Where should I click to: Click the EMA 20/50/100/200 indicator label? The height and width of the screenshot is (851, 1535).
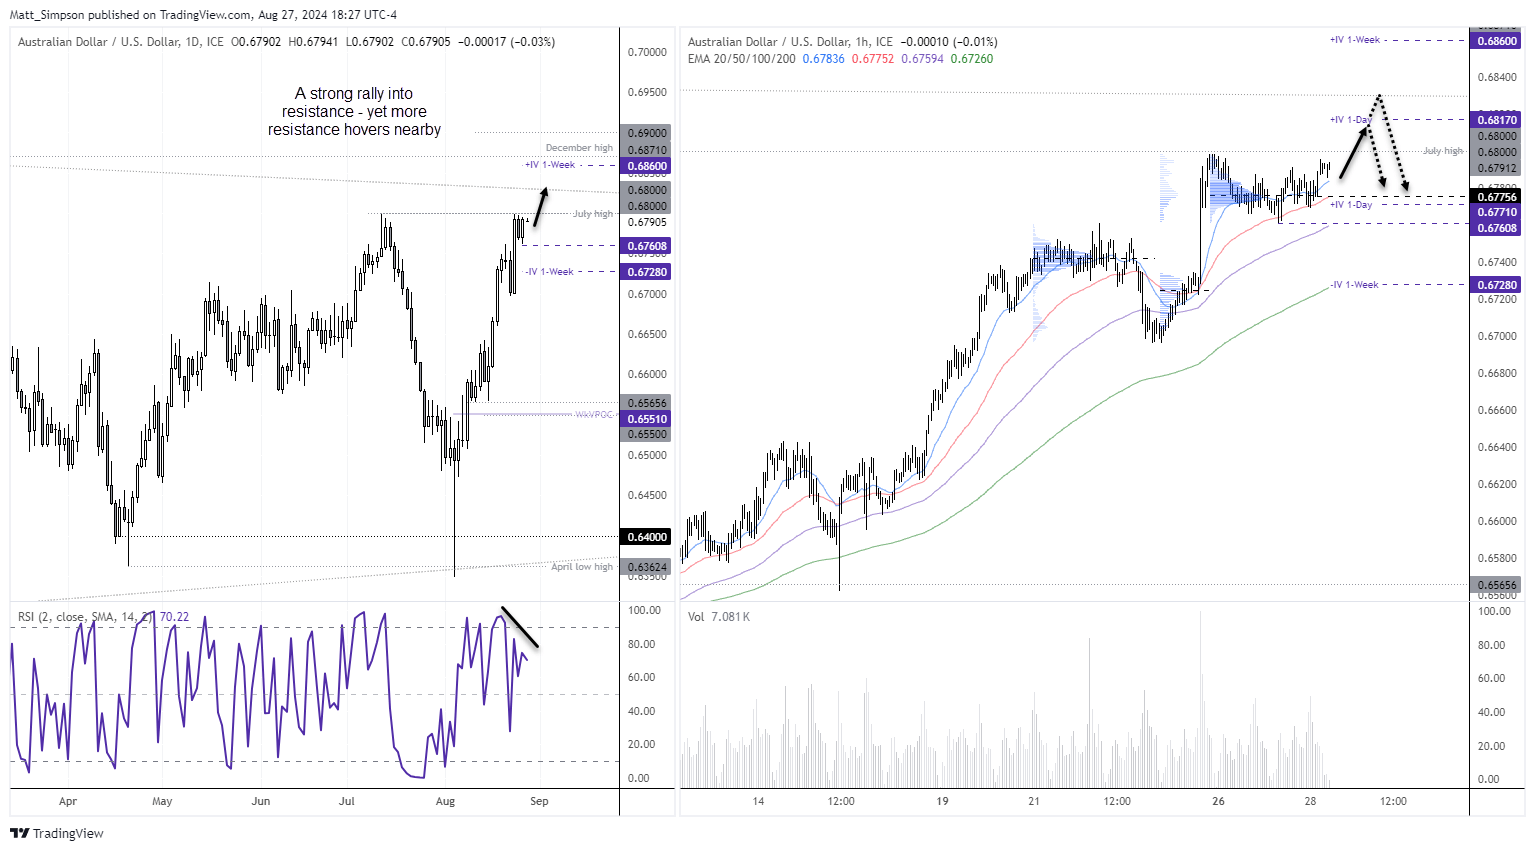741,59
